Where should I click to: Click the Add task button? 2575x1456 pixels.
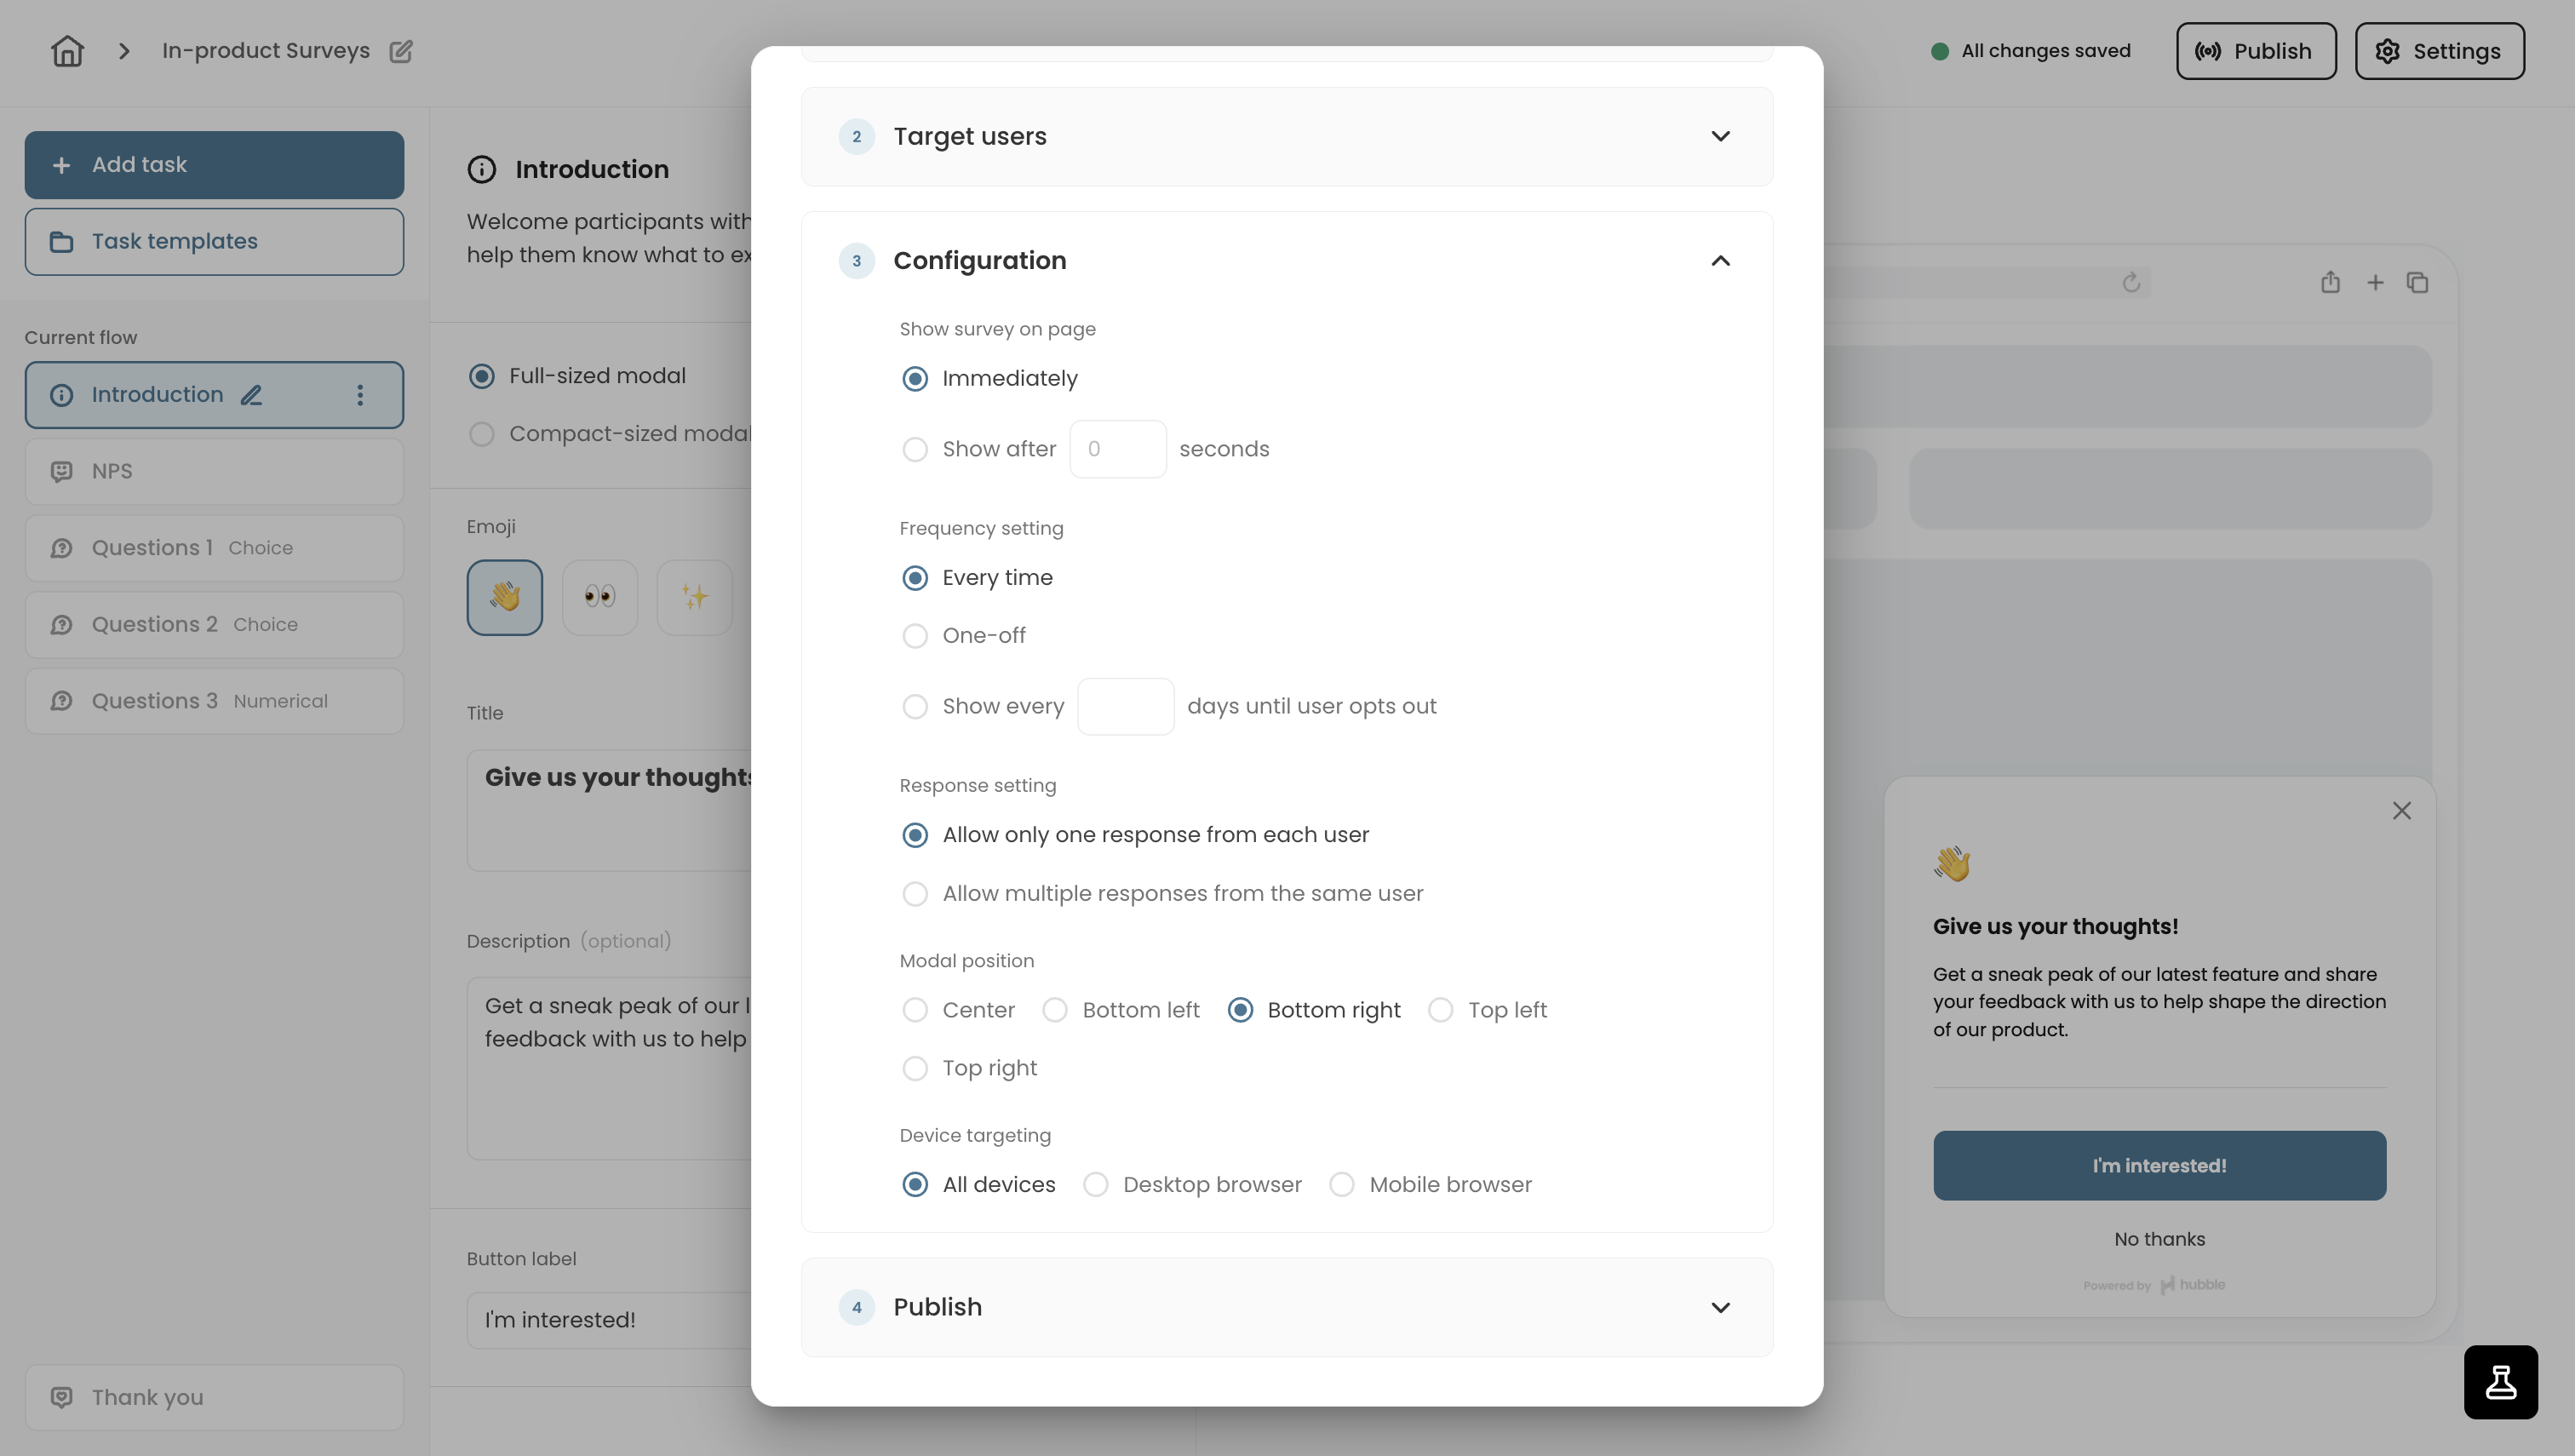click(x=214, y=165)
